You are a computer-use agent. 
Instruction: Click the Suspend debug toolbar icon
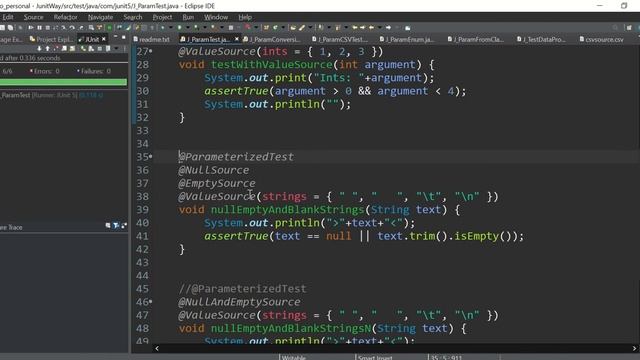pyautogui.click(x=39, y=27)
